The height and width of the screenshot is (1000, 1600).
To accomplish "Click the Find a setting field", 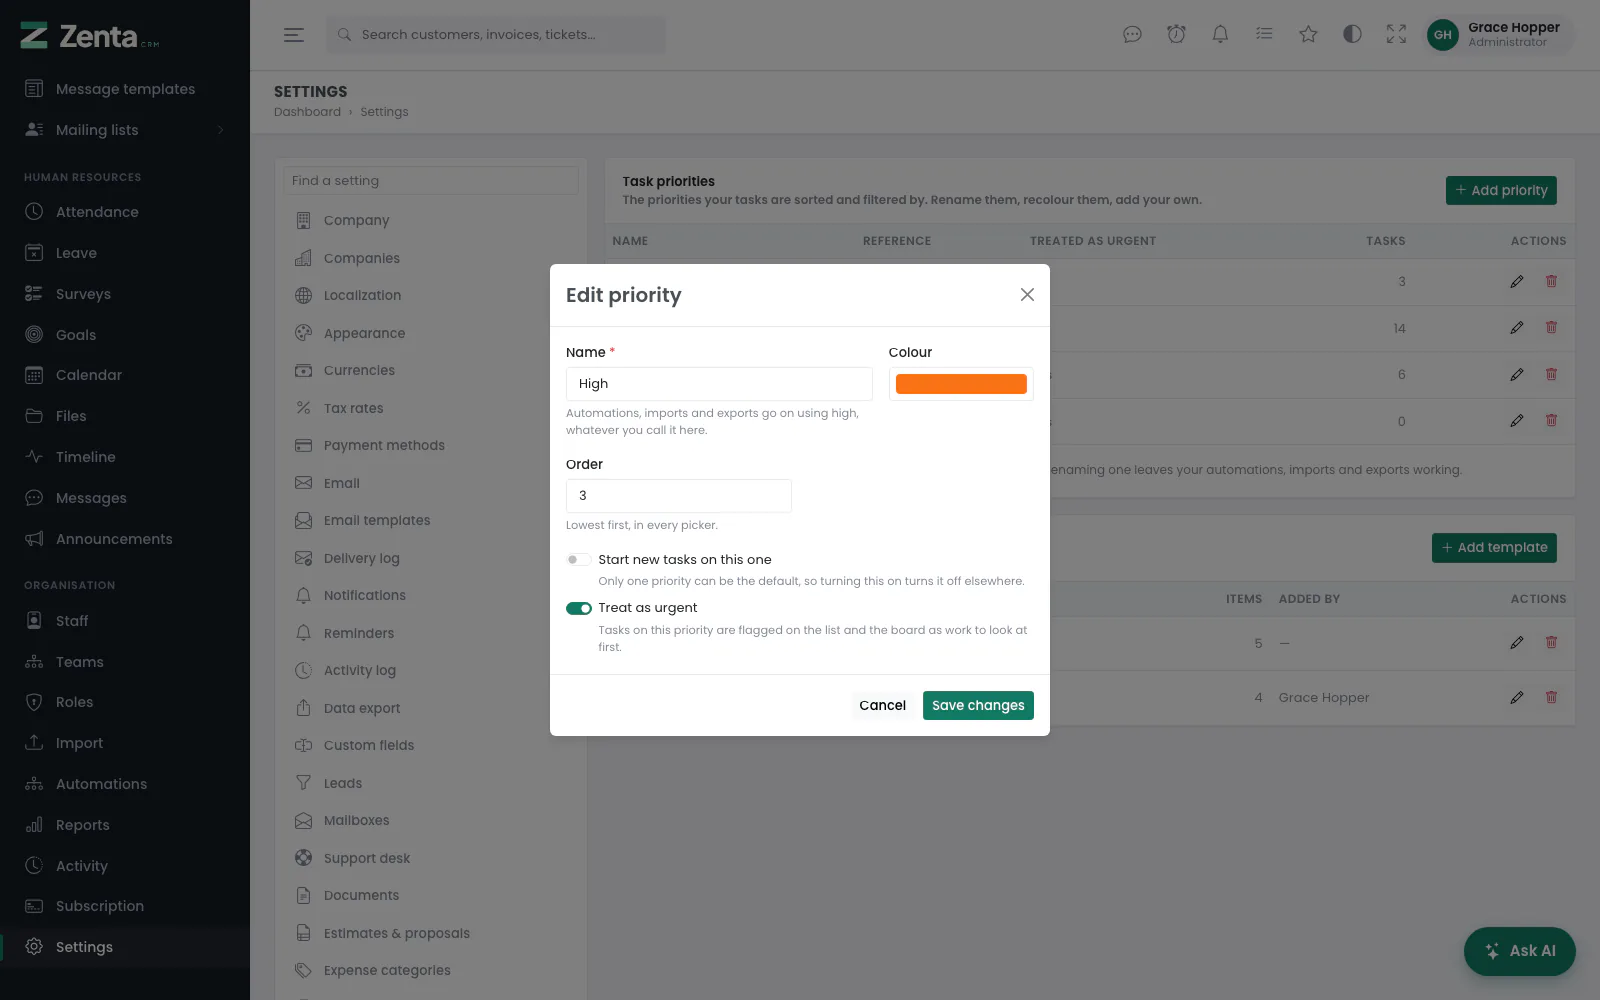I will [431, 181].
